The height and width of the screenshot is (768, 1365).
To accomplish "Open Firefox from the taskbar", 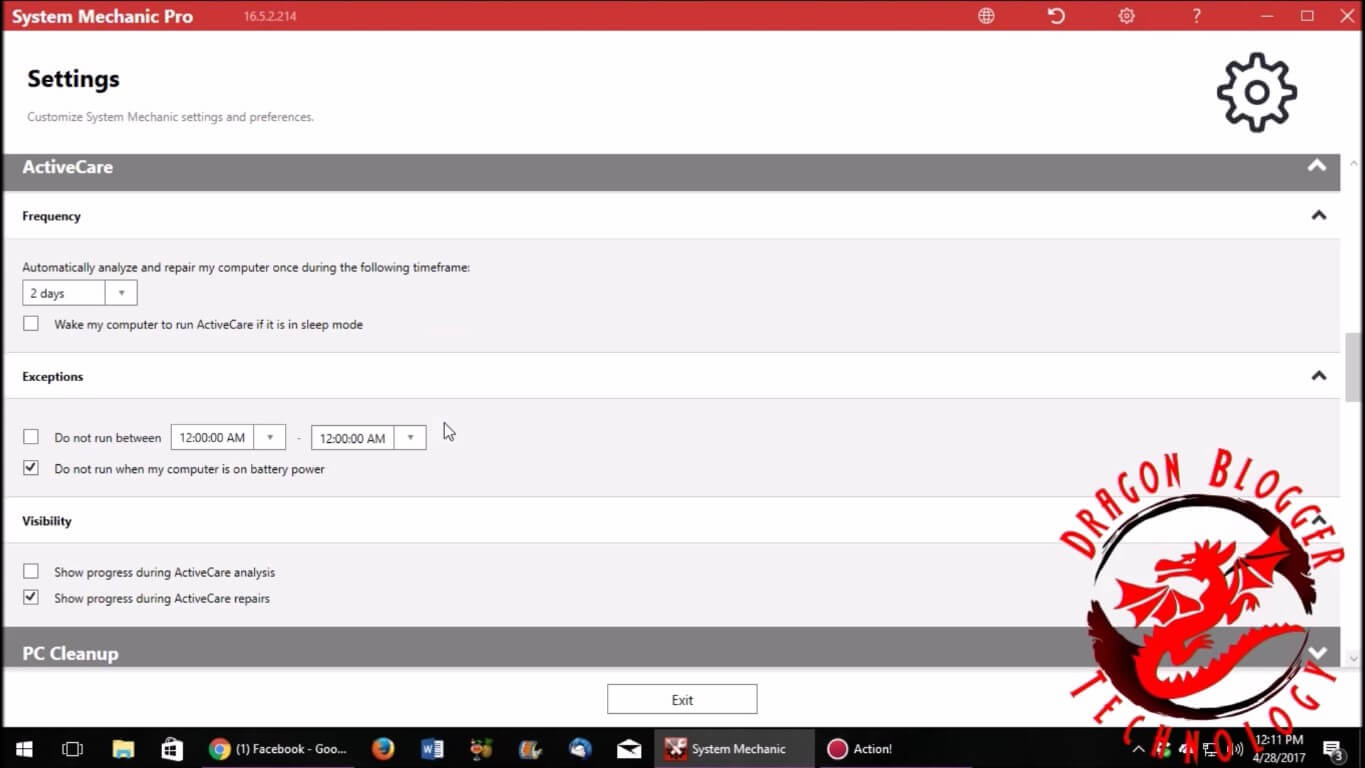I will 382,749.
